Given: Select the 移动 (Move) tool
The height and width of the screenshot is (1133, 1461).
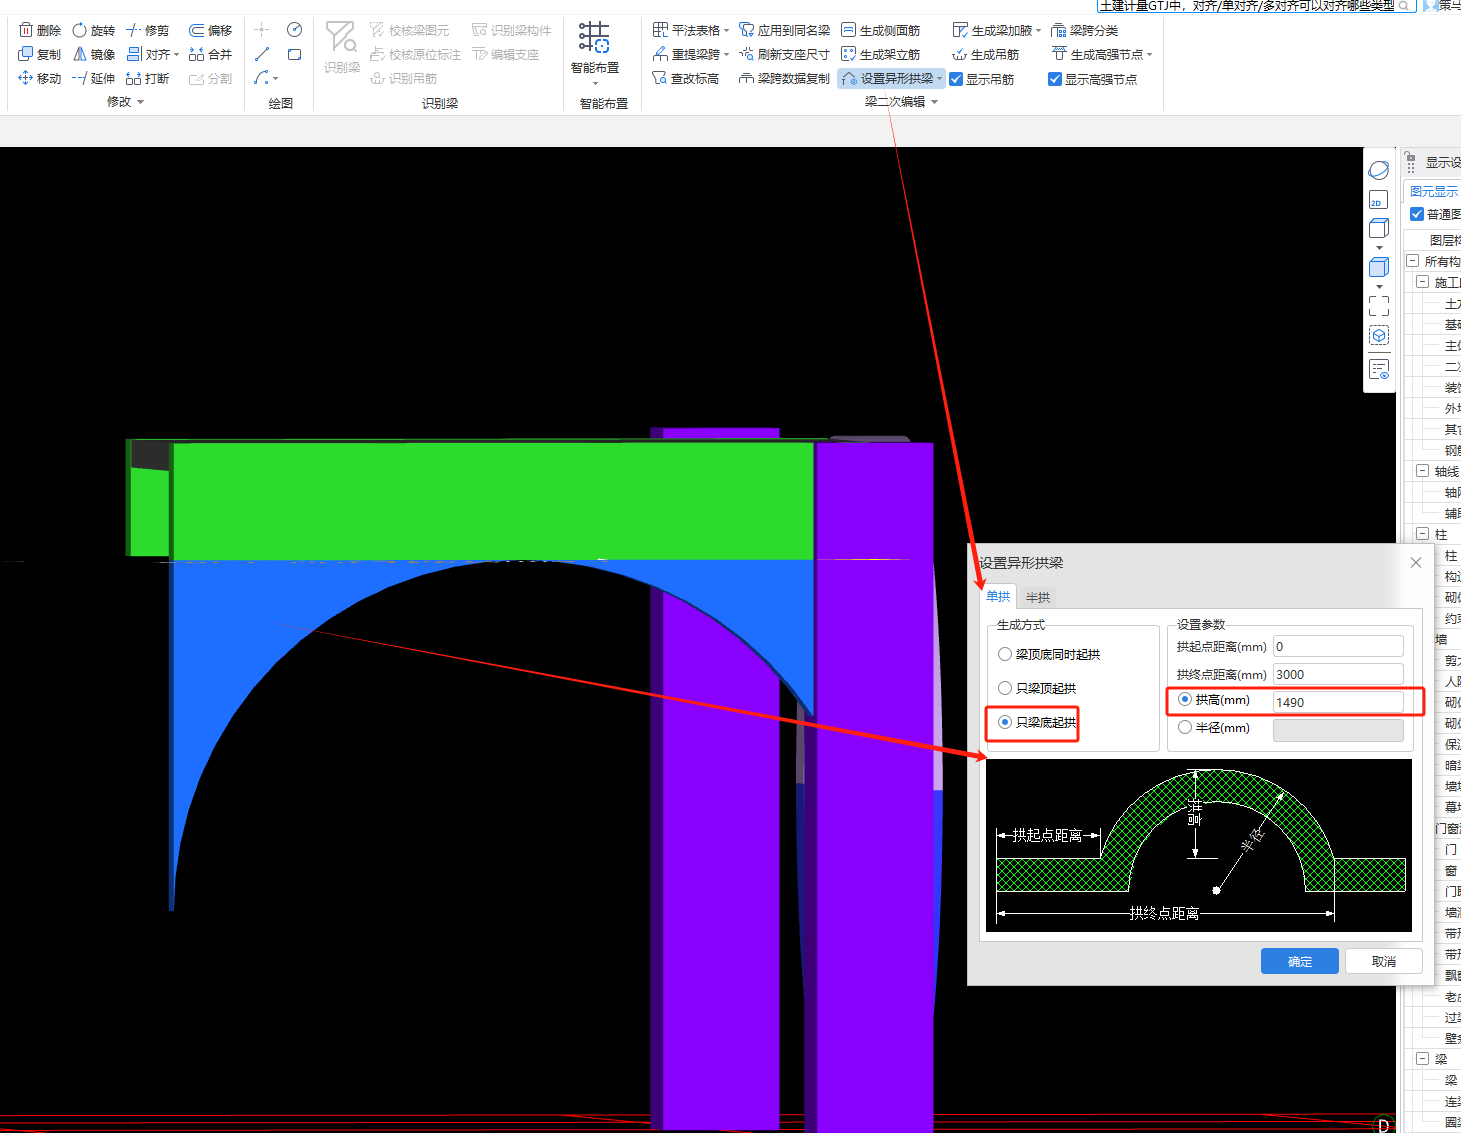Looking at the screenshot, I should 39,78.
